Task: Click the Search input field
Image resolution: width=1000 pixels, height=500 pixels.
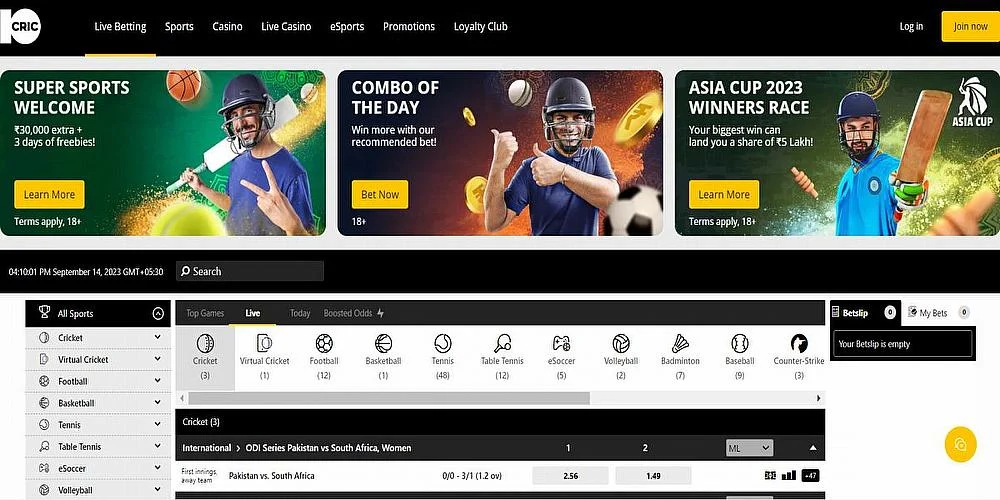Action: pos(250,271)
